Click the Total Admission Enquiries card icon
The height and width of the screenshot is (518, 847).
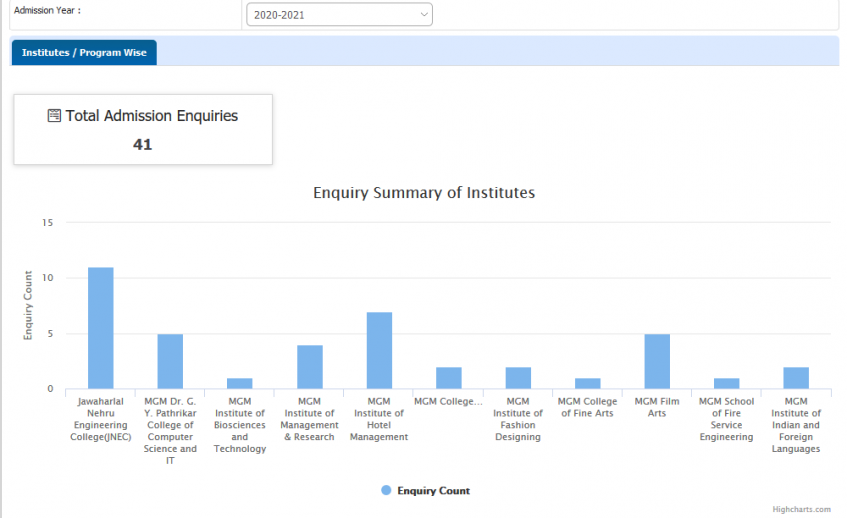(54, 116)
